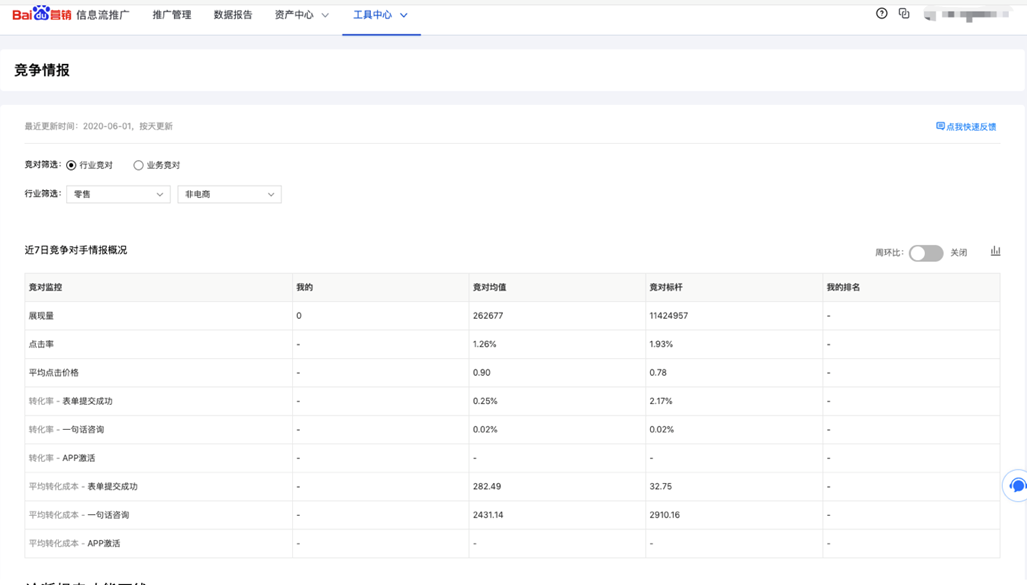
Task: Click the 点我快速反馈 link
Action: (971, 127)
